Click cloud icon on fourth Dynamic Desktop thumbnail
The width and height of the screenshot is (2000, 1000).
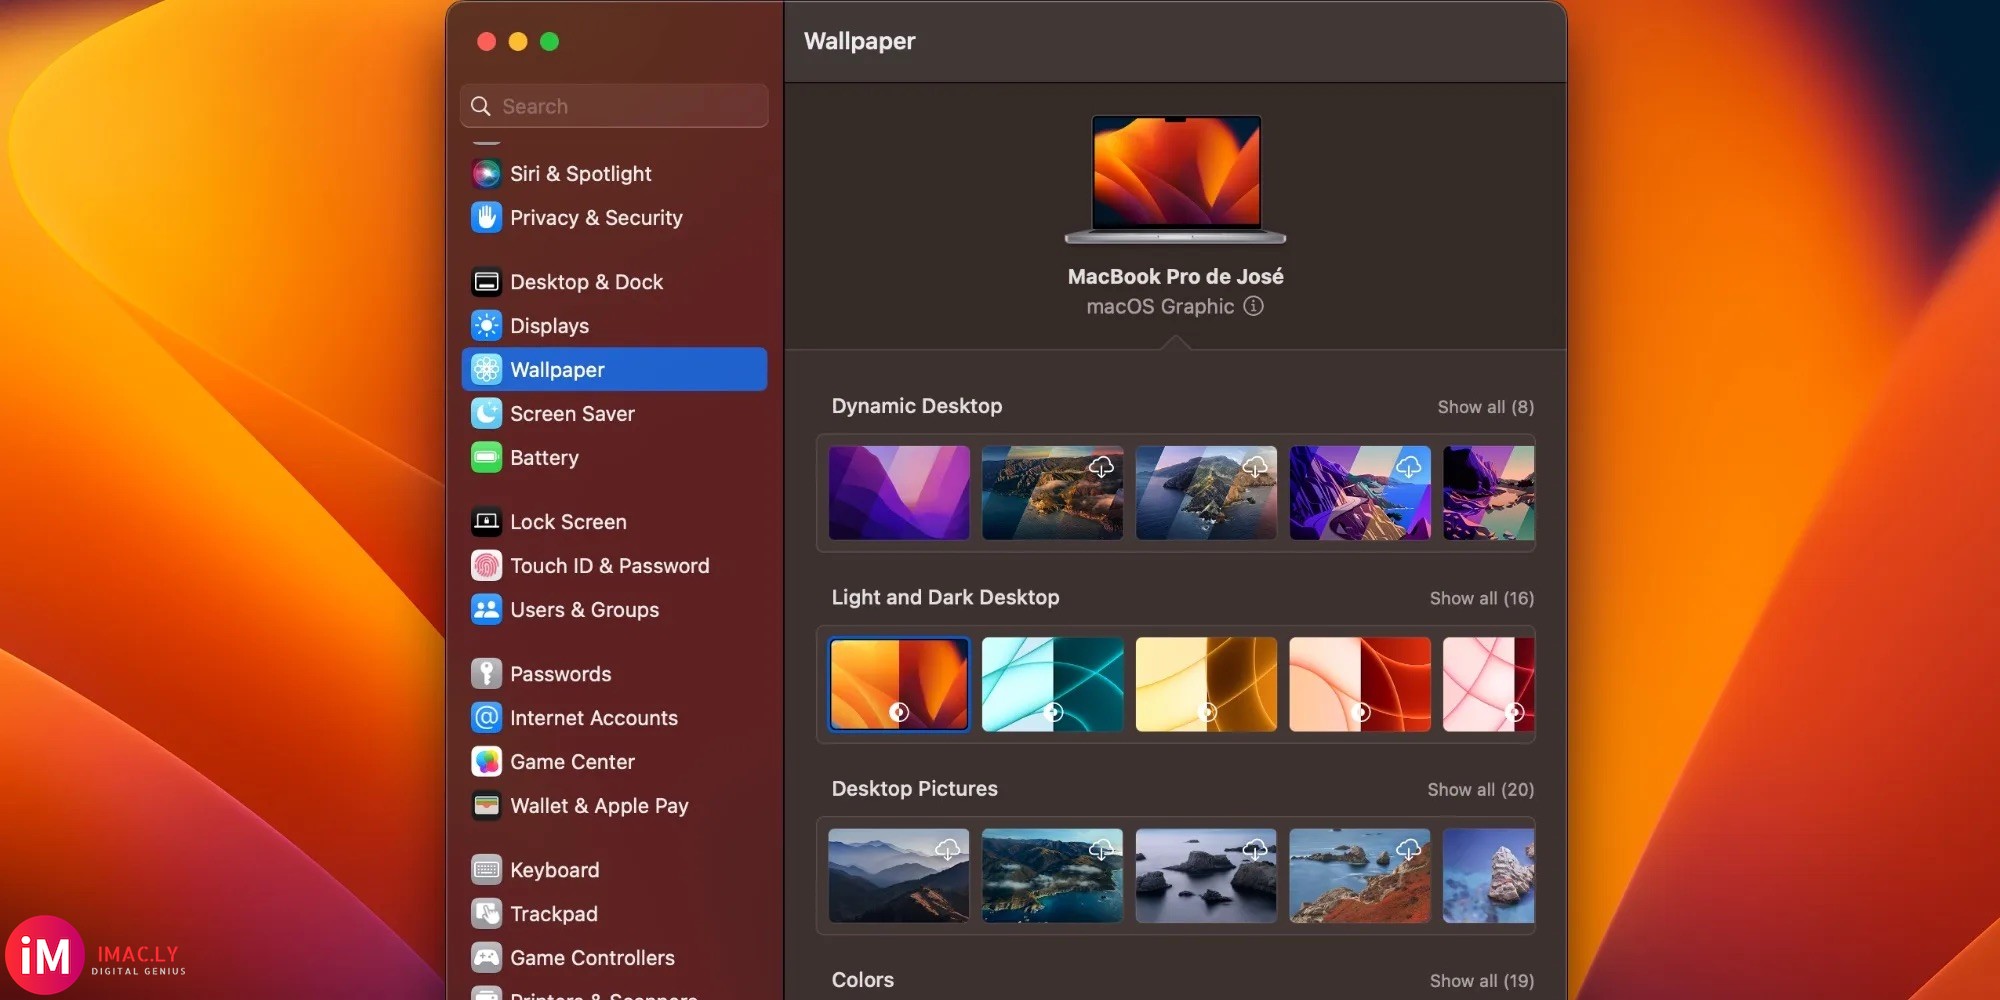pyautogui.click(x=1408, y=466)
